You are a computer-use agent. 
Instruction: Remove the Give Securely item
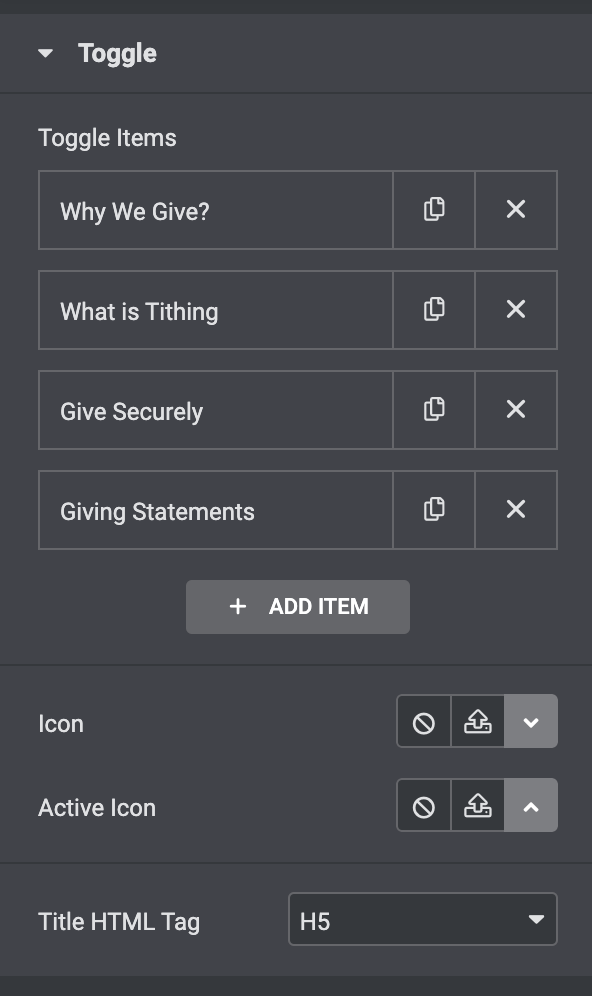(x=516, y=410)
